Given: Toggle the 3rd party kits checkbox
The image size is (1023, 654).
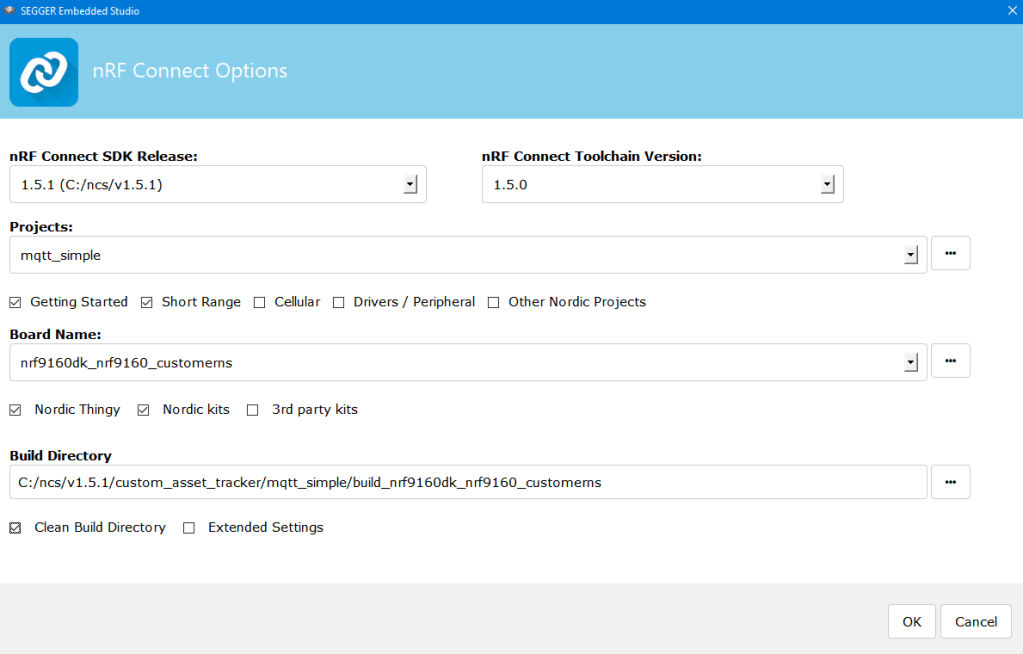Looking at the screenshot, I should coord(253,410).
